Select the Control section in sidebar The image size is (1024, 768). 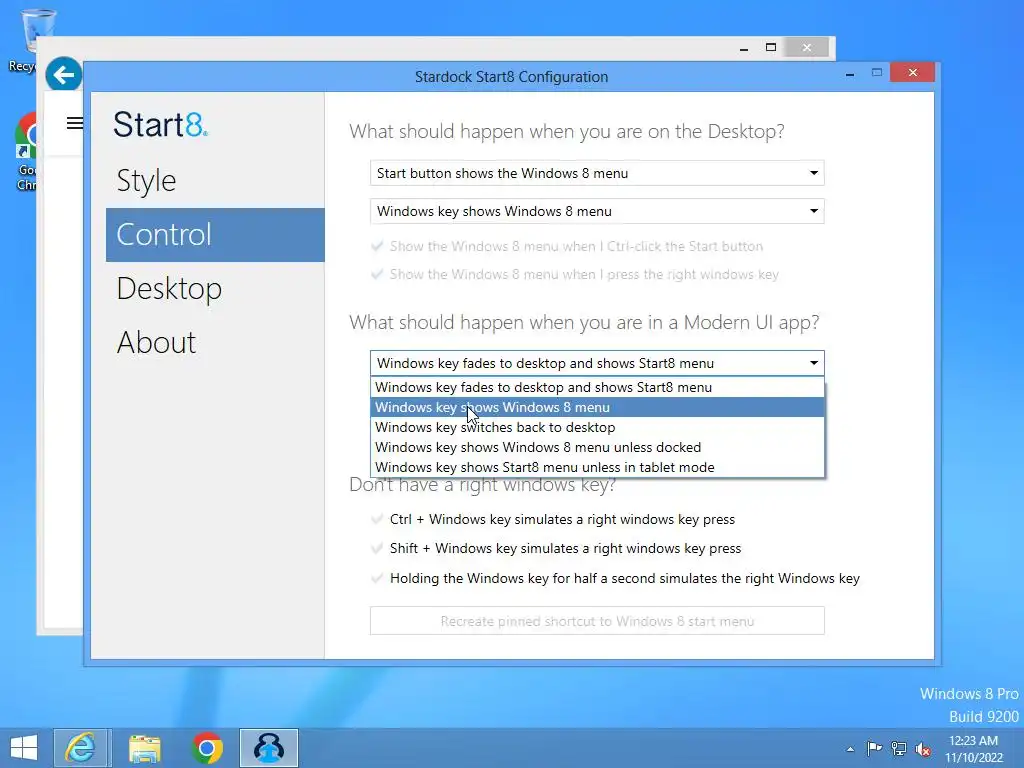(x=215, y=234)
